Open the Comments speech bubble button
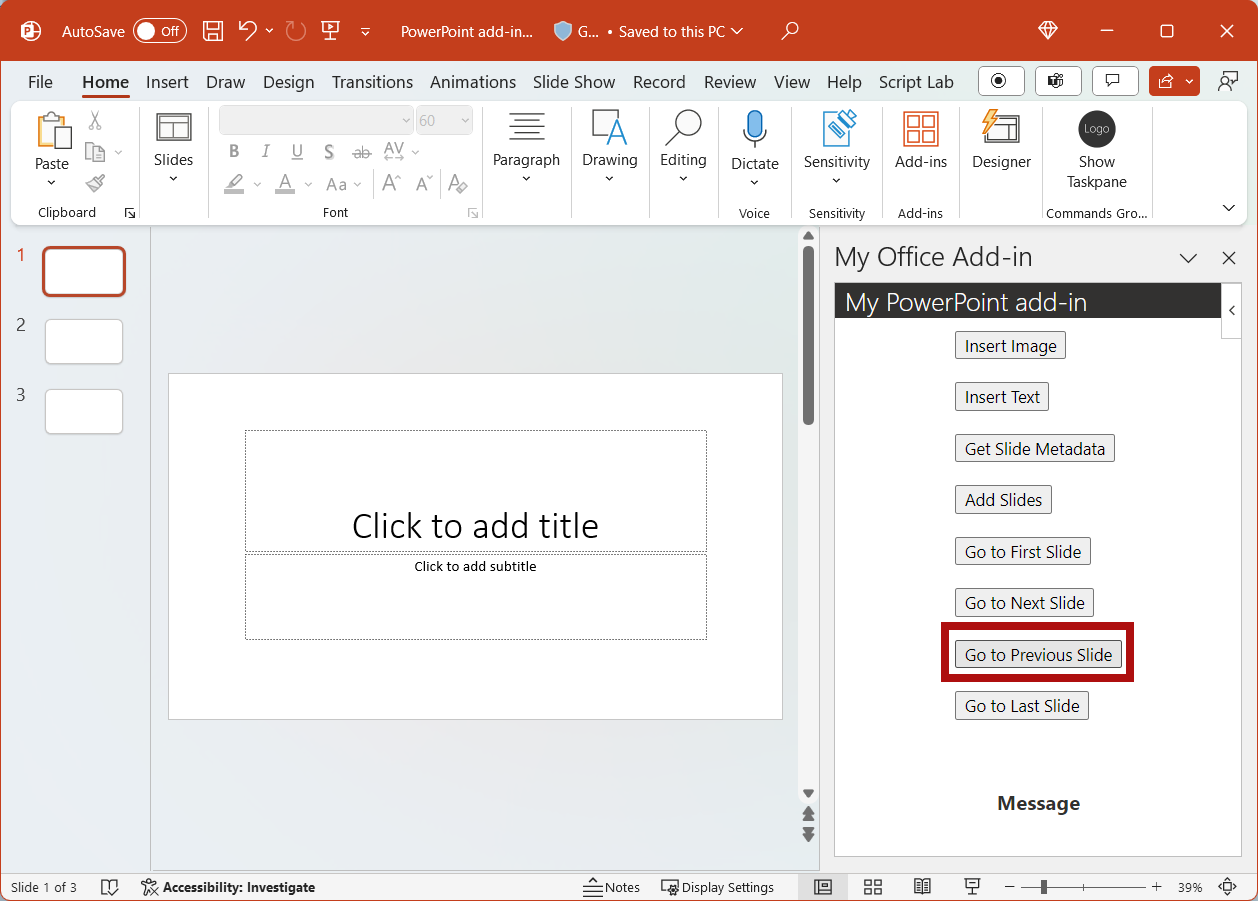The height and width of the screenshot is (901, 1258). [1113, 81]
